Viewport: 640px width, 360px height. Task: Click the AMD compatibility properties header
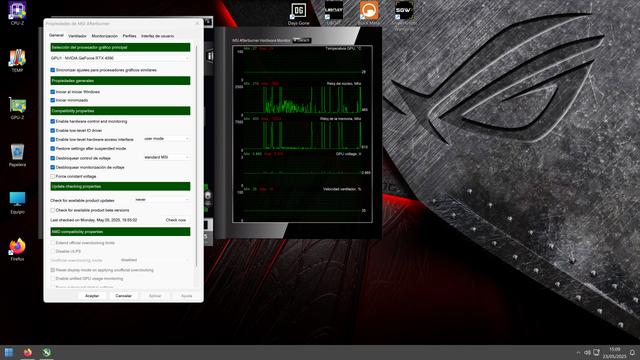pyautogui.click(x=120, y=232)
